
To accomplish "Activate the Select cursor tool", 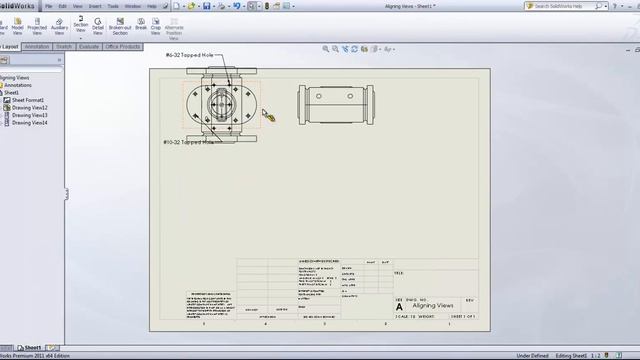I will click(x=252, y=6).
